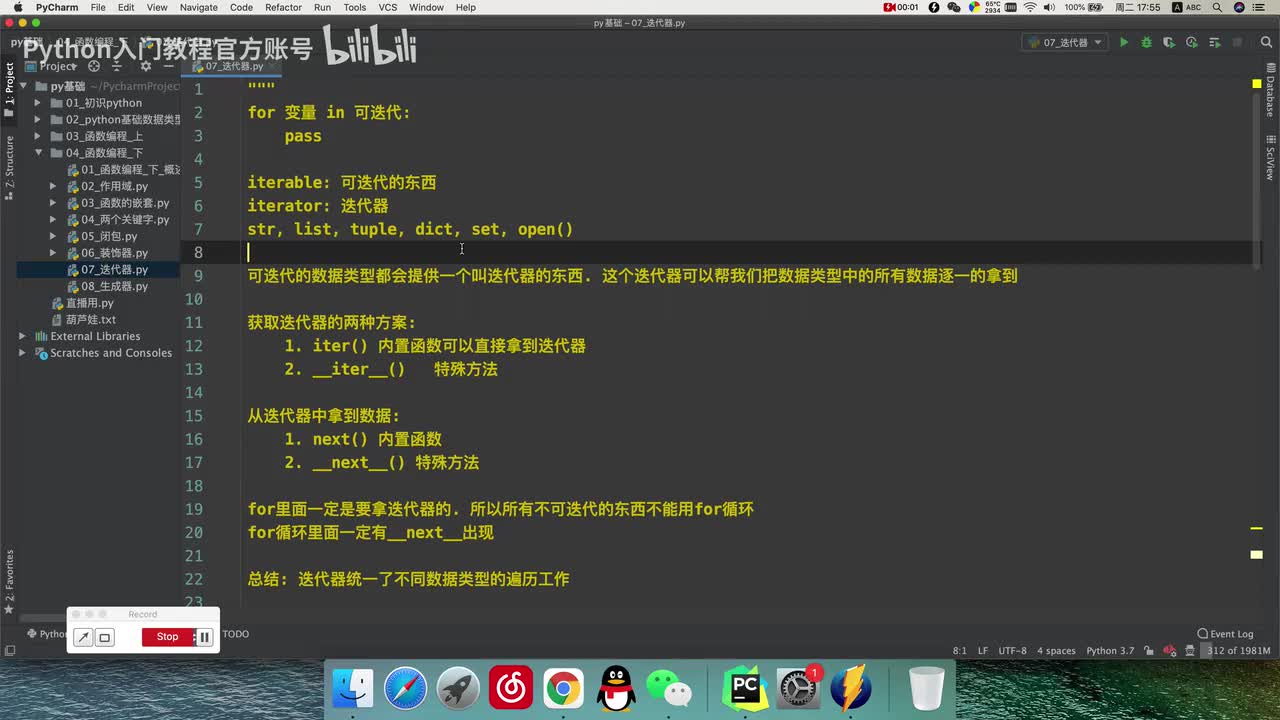Select the arrow tool in Record window
The width and height of the screenshot is (1280, 720).
(x=84, y=637)
